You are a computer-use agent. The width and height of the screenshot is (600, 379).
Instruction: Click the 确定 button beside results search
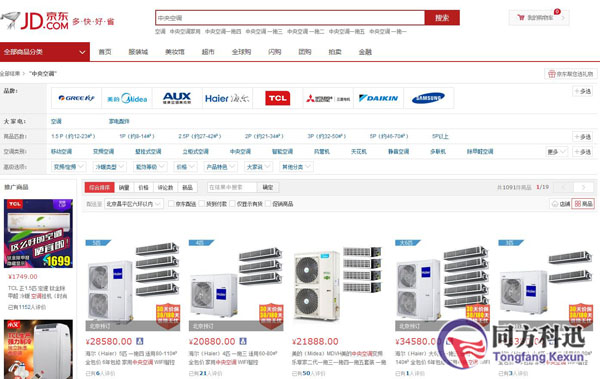pyautogui.click(x=267, y=187)
